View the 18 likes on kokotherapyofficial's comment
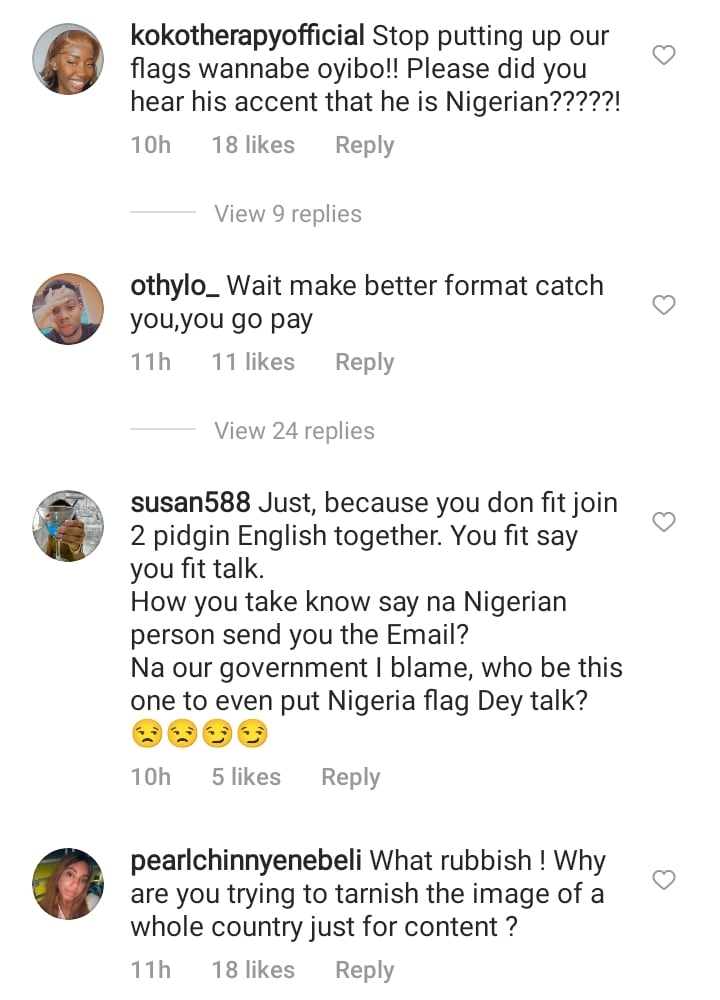The image size is (720, 1000). coord(253,145)
